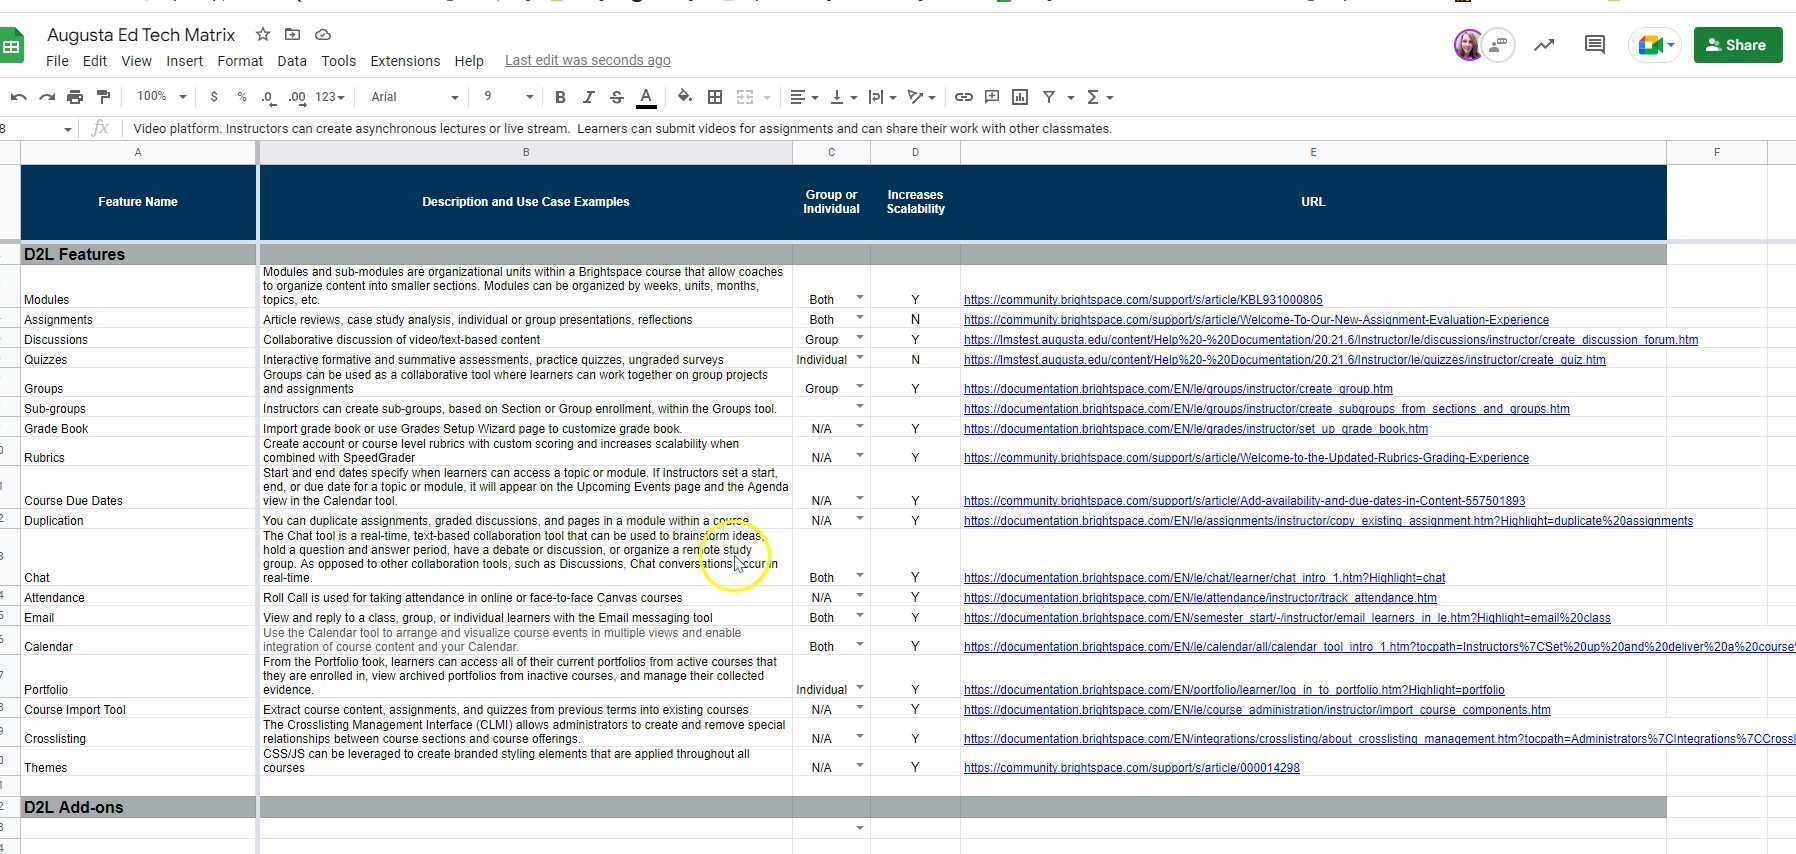
Task: Click the green Share button
Action: pos(1737,45)
